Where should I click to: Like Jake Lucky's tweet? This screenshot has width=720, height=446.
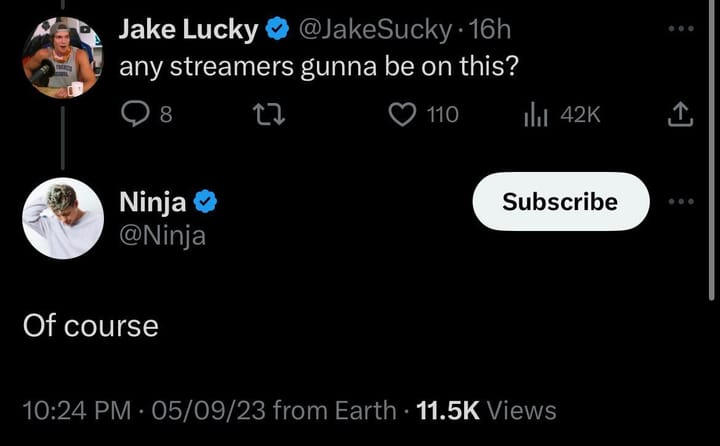[x=402, y=116]
